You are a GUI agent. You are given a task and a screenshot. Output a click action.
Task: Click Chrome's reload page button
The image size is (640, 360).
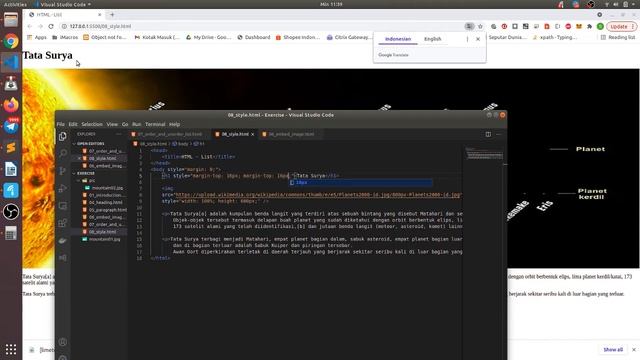(x=51, y=26)
